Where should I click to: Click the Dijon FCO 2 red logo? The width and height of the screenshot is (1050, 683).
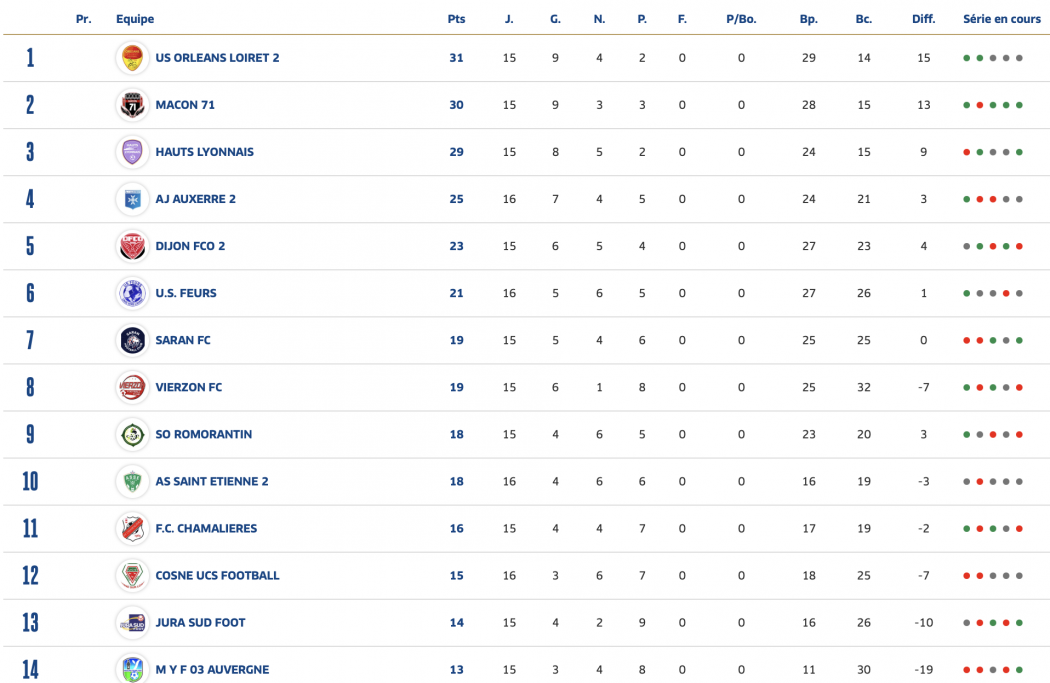132,246
